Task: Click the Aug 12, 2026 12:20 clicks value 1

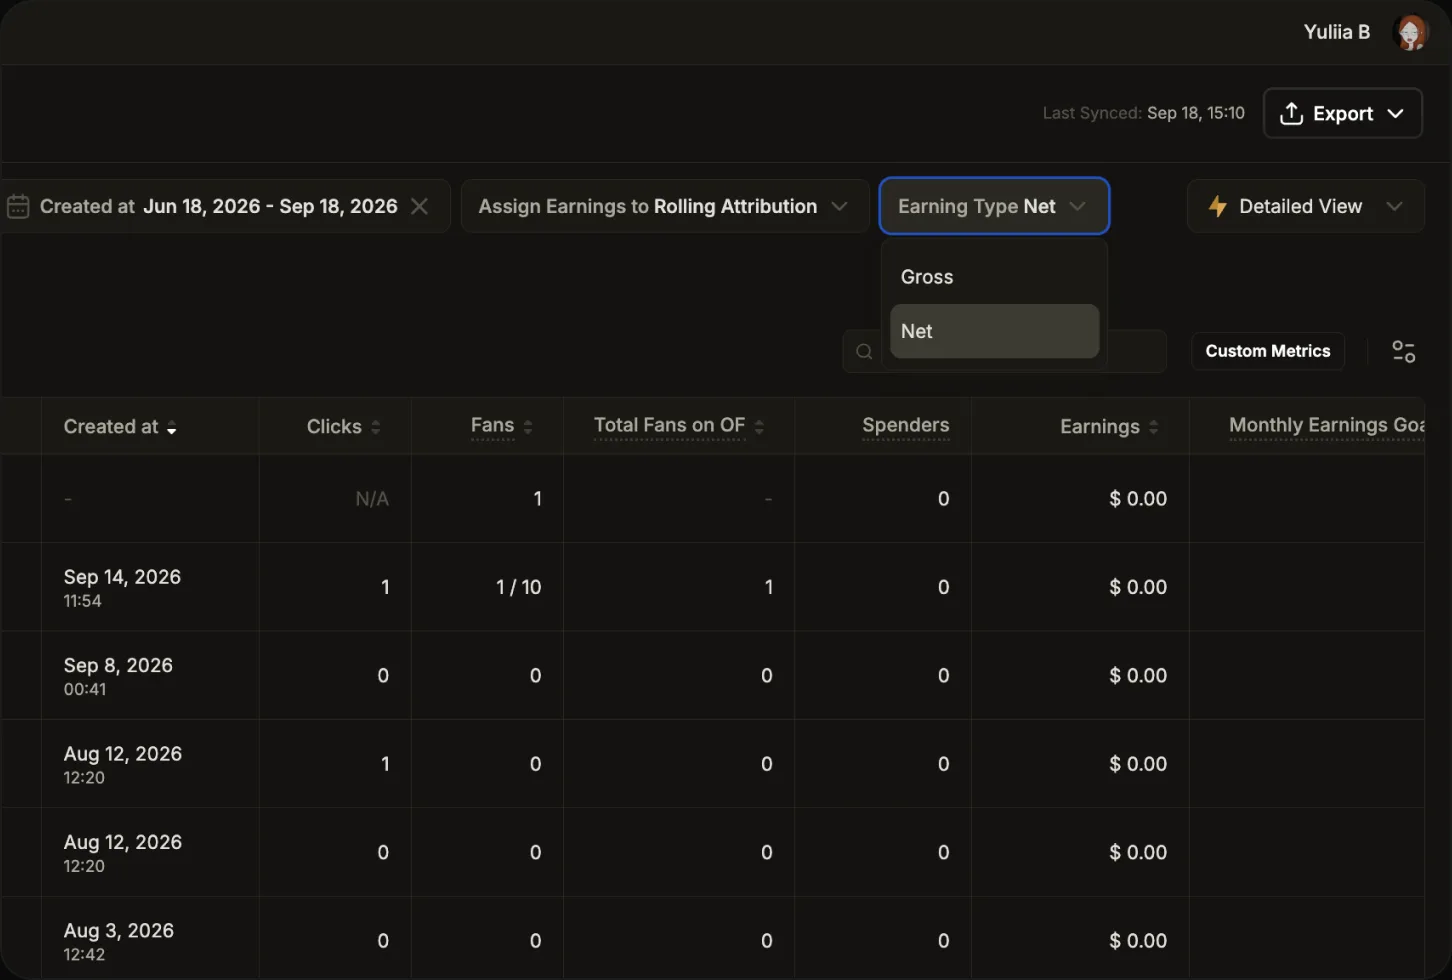Action: click(x=385, y=764)
